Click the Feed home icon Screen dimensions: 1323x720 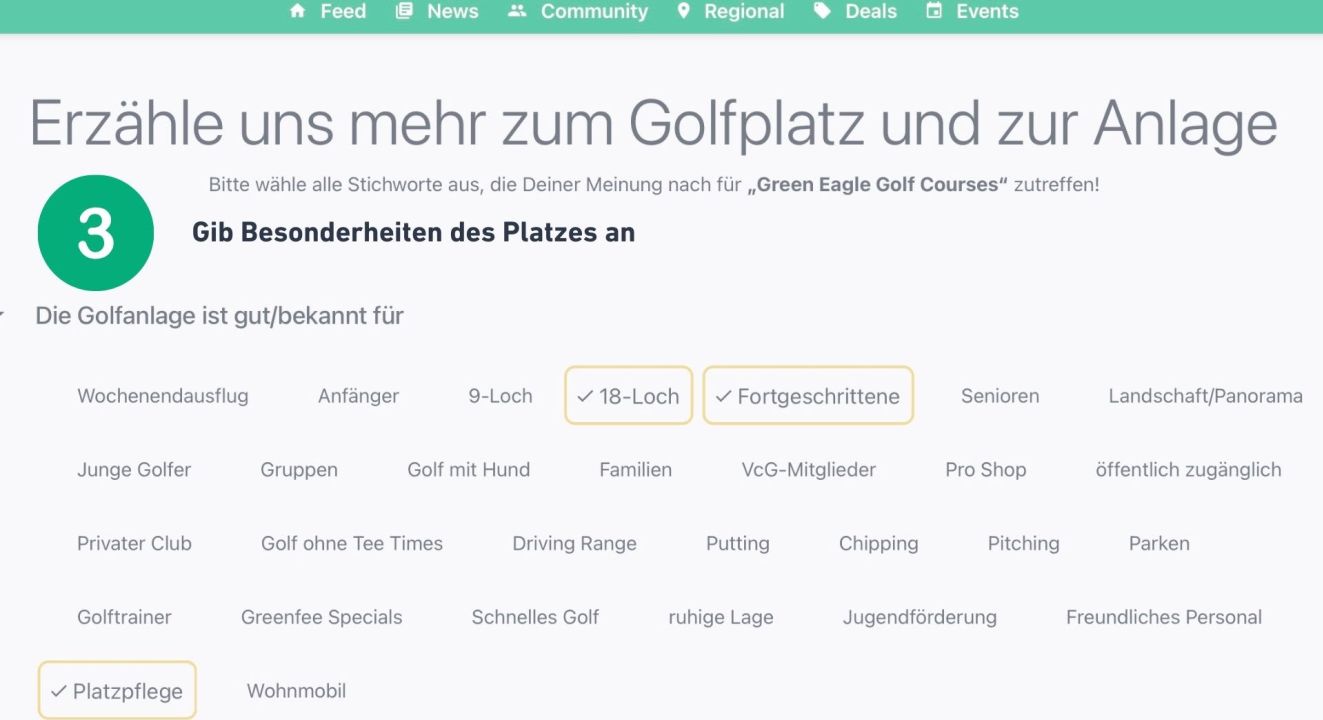point(297,11)
